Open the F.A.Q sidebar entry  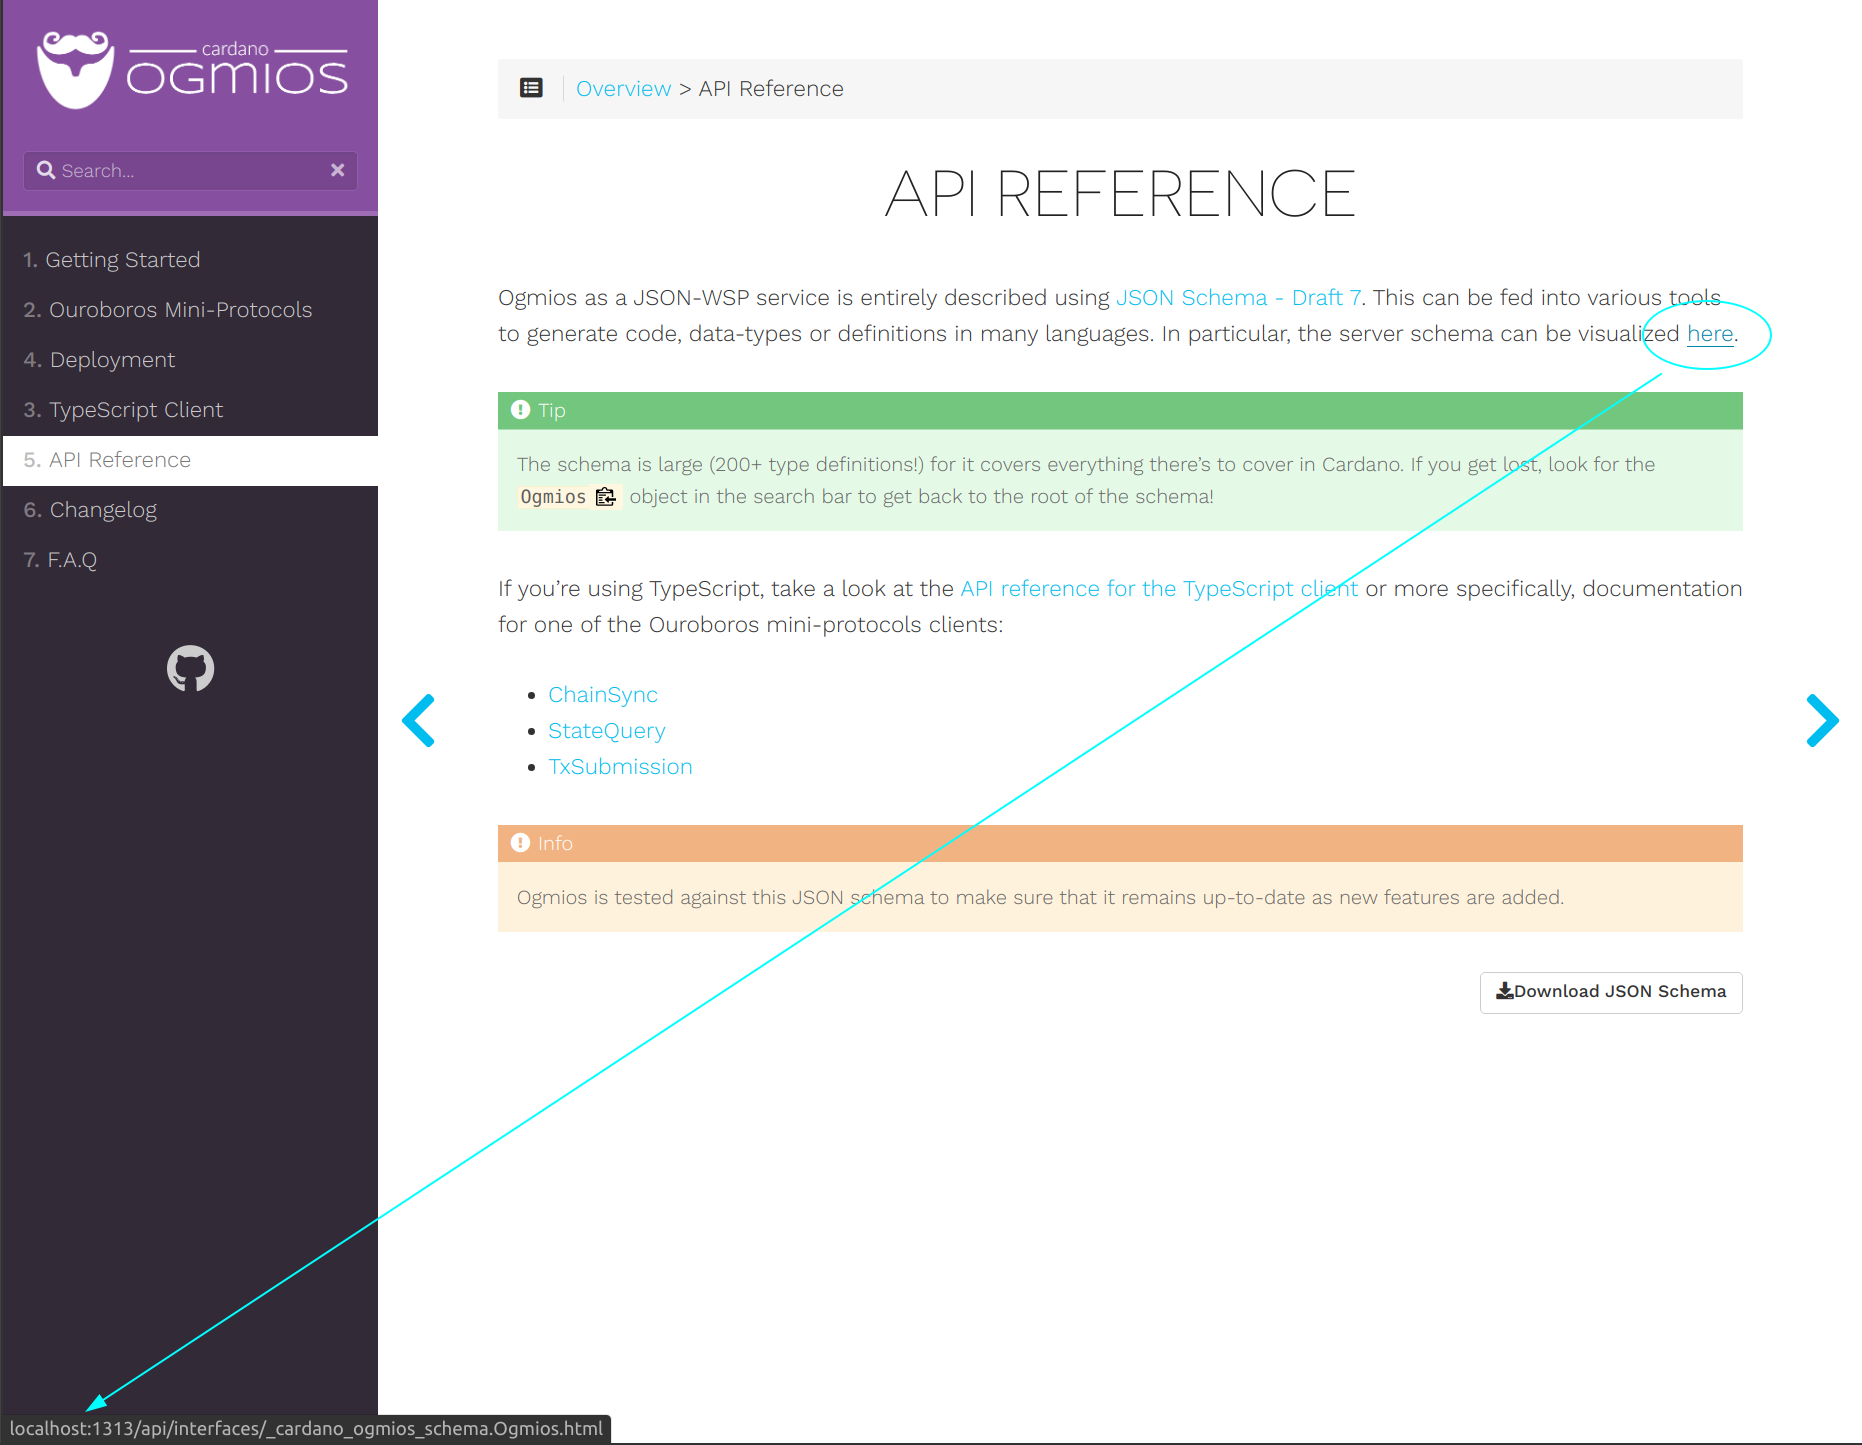190,560
